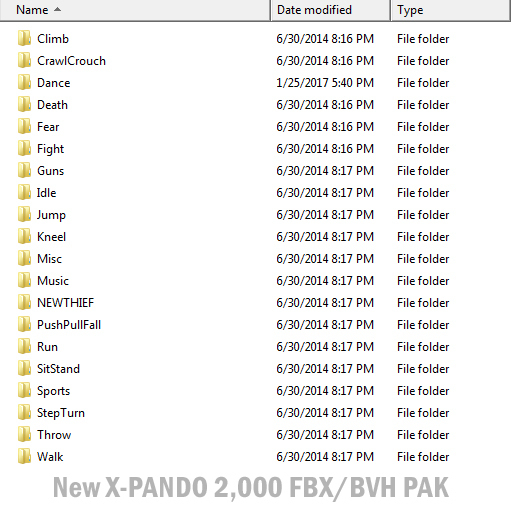Screen dimensions: 511x515
Task: Select the StepTurn folder name
Action: 61,413
